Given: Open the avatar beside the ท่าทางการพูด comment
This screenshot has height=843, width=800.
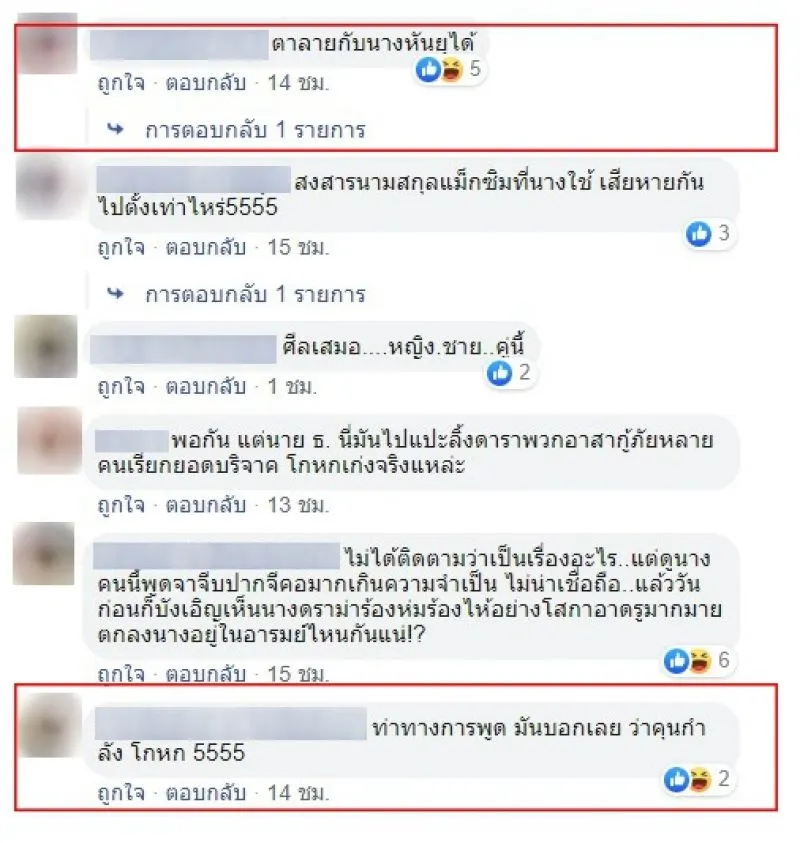Looking at the screenshot, I should point(51,725).
